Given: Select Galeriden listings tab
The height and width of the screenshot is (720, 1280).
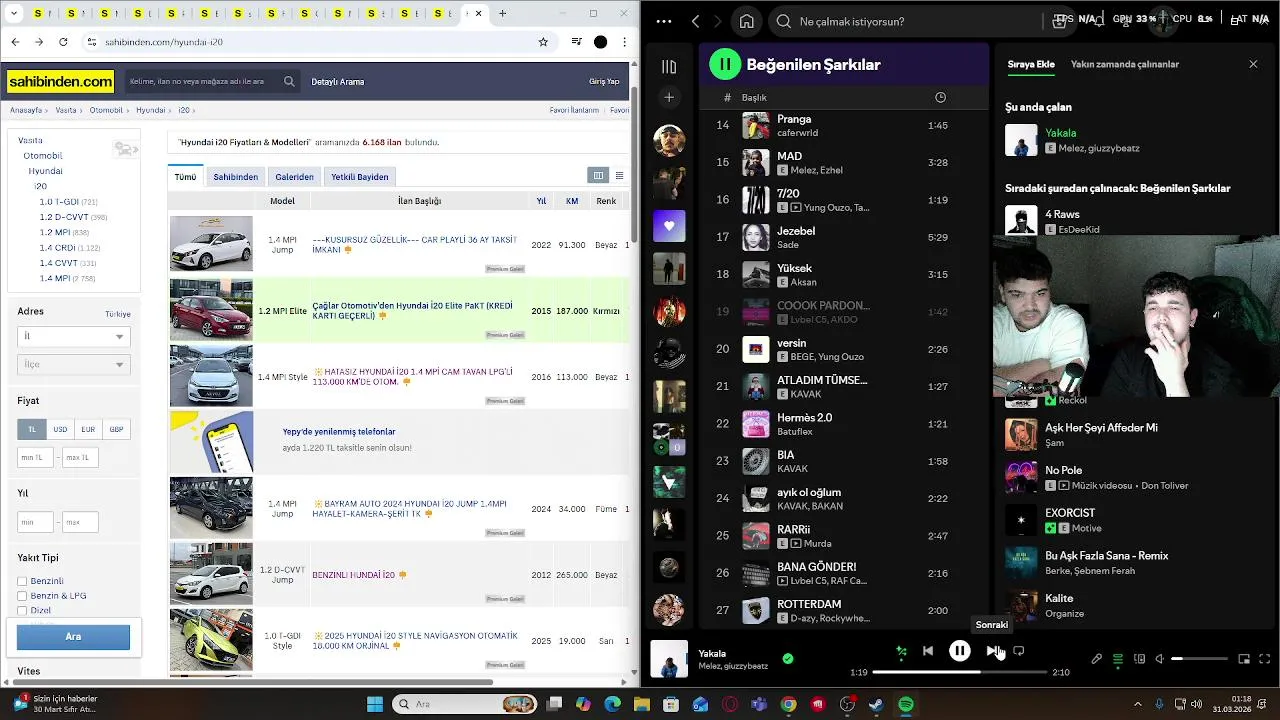Looking at the screenshot, I should (x=294, y=177).
